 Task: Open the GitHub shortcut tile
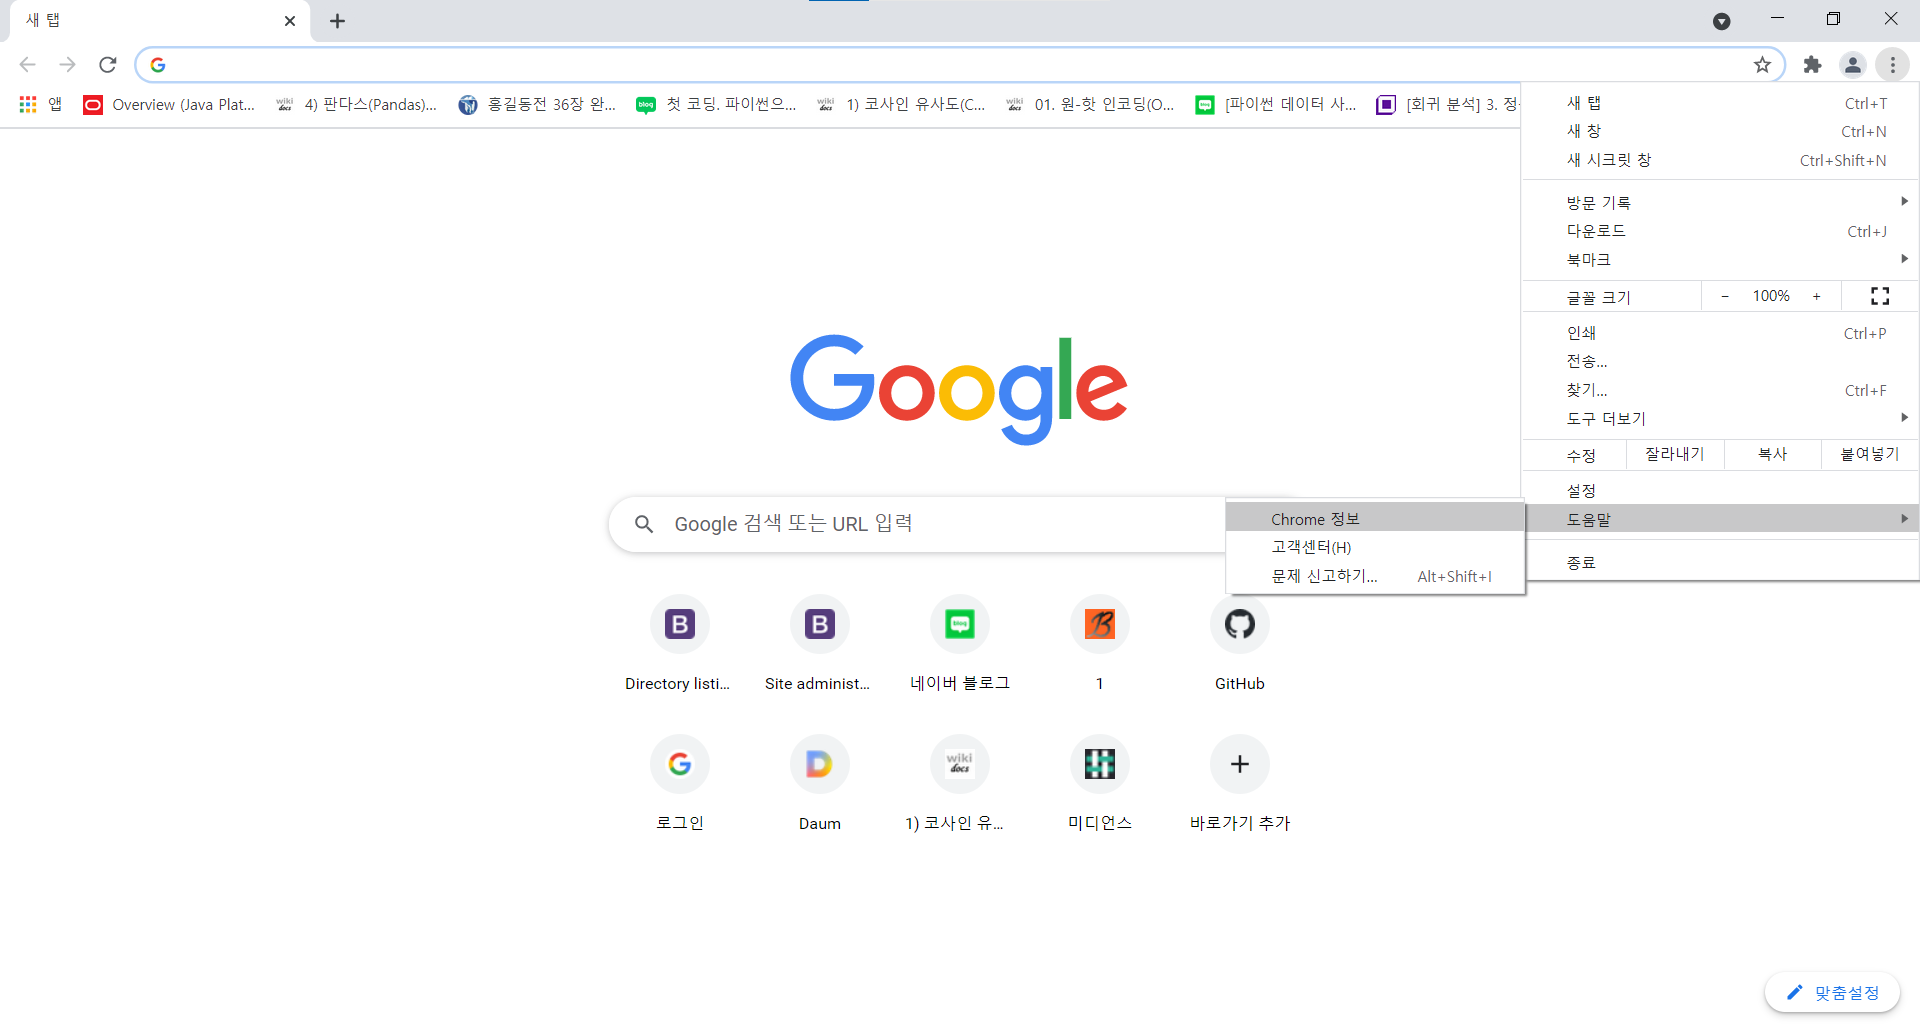point(1239,644)
